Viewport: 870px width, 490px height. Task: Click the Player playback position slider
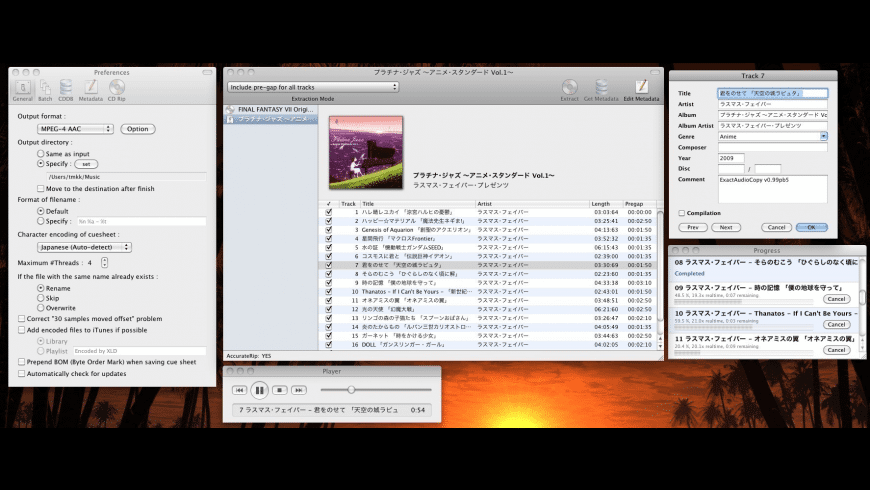pyautogui.click(x=376, y=390)
